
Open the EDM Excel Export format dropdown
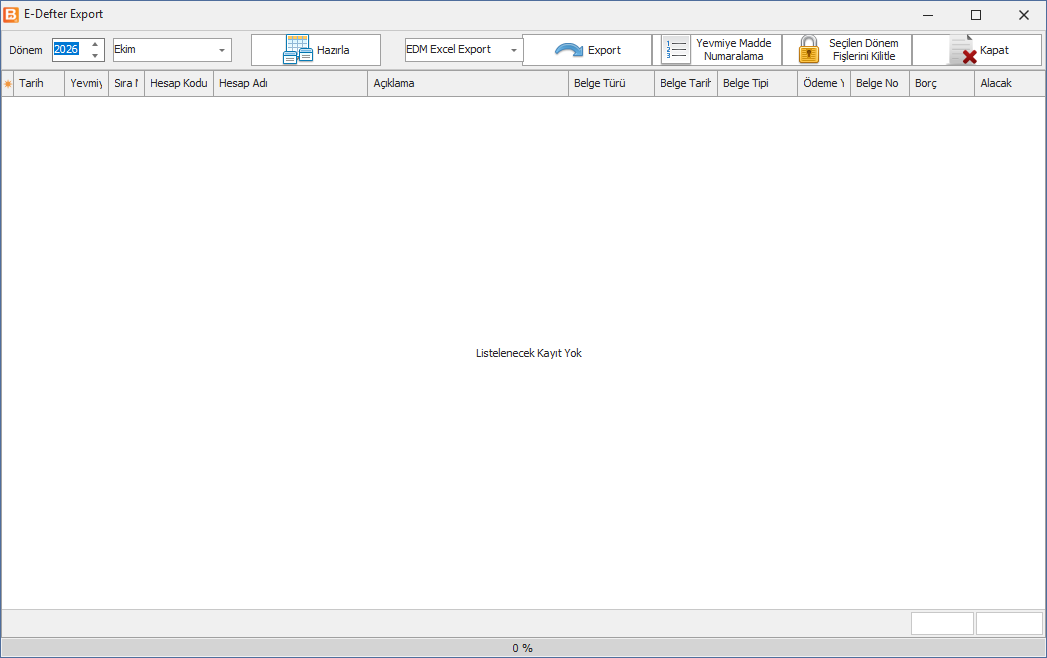pos(513,50)
